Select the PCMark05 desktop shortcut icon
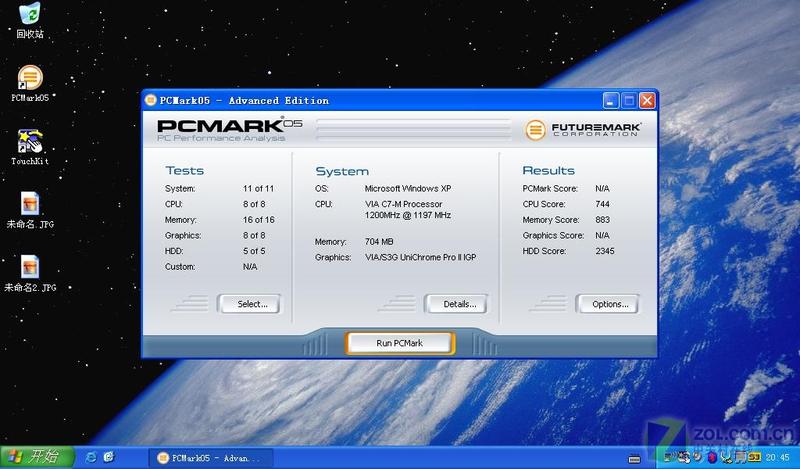Screen dimensions: 800x469 coord(30,84)
